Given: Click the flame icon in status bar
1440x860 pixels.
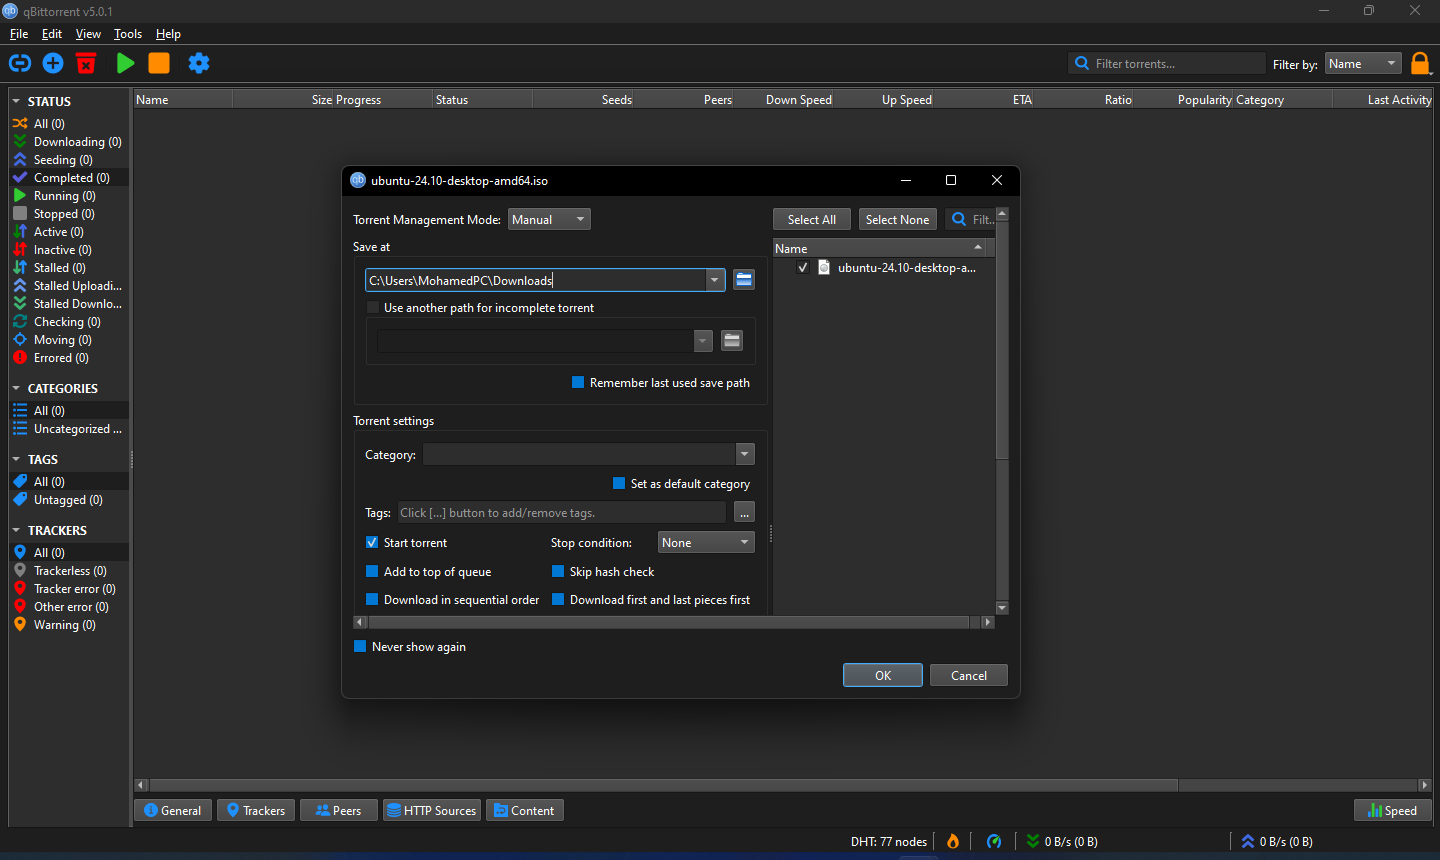Looking at the screenshot, I should (953, 841).
